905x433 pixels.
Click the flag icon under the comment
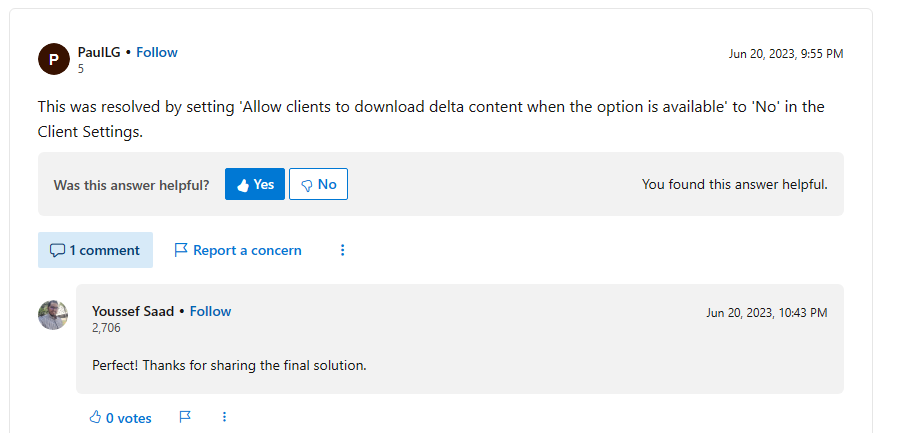click(x=185, y=417)
